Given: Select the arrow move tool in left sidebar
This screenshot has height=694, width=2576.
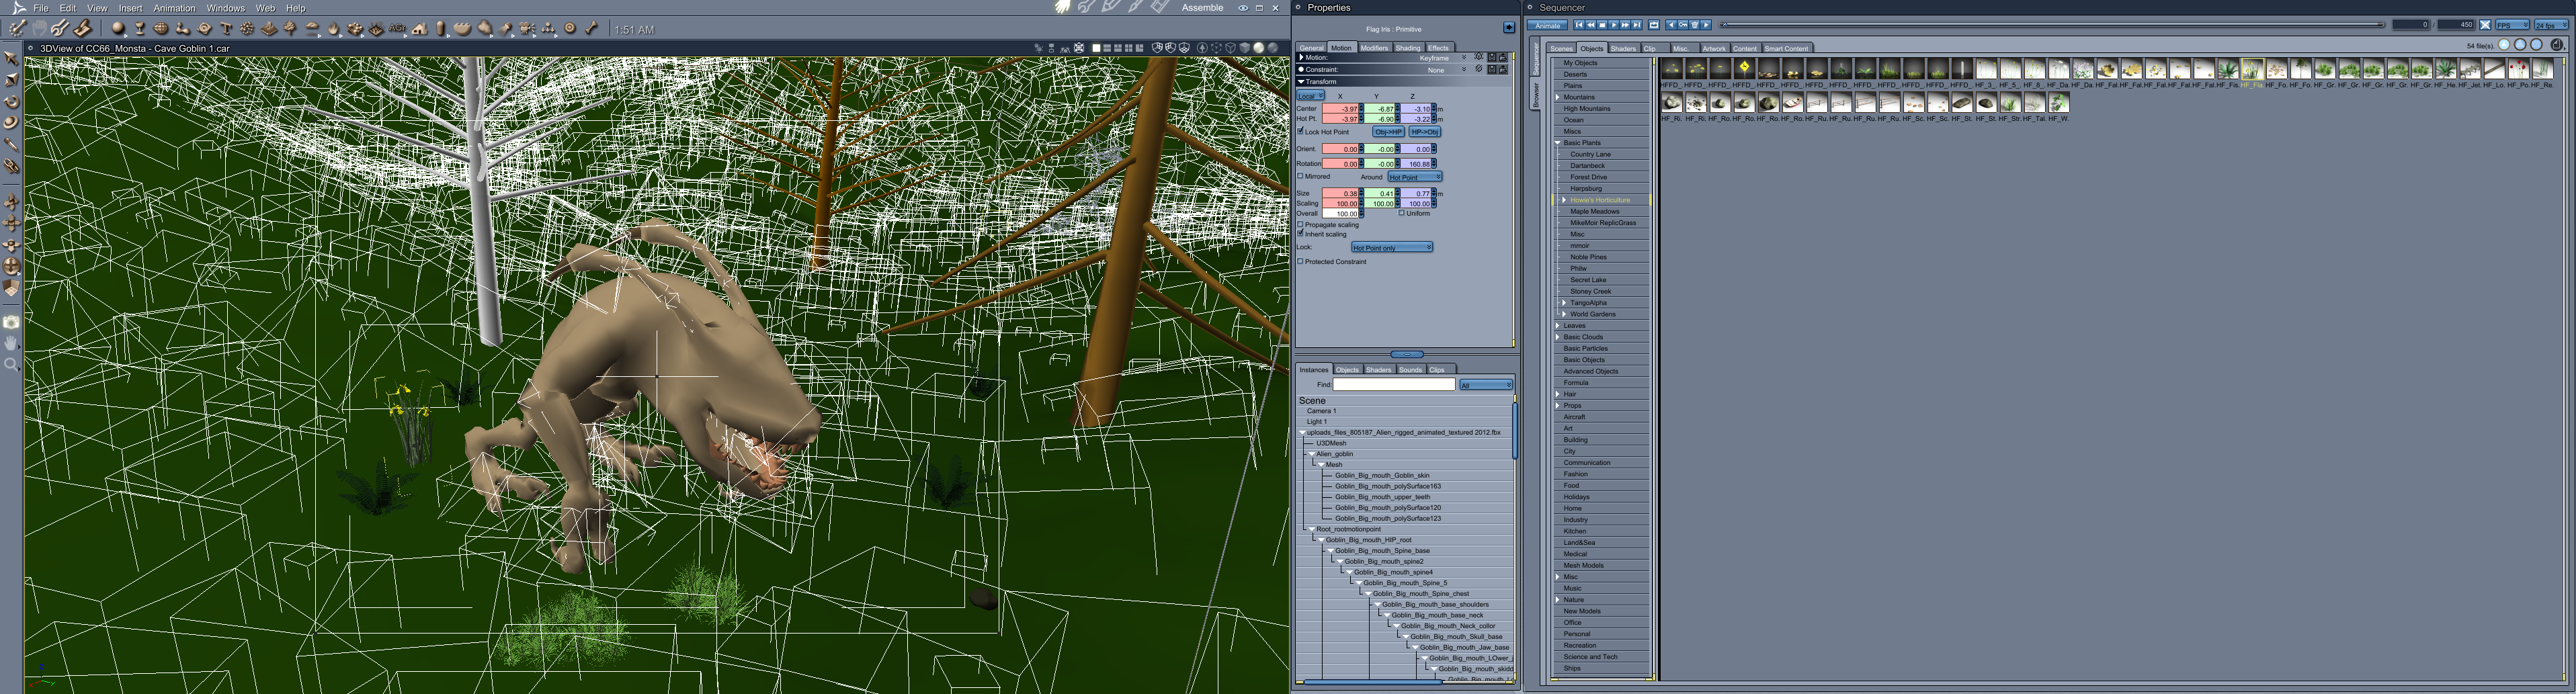Looking at the screenshot, I should click(x=12, y=58).
